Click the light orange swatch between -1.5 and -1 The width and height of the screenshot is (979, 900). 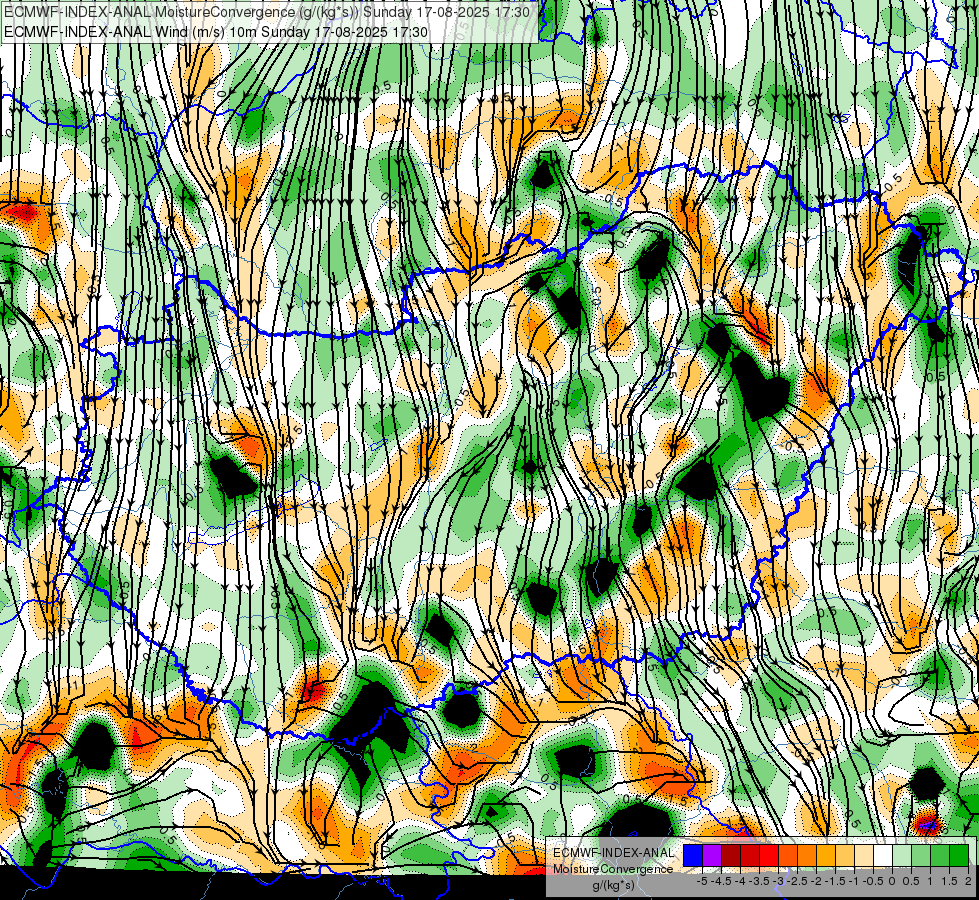coord(845,856)
